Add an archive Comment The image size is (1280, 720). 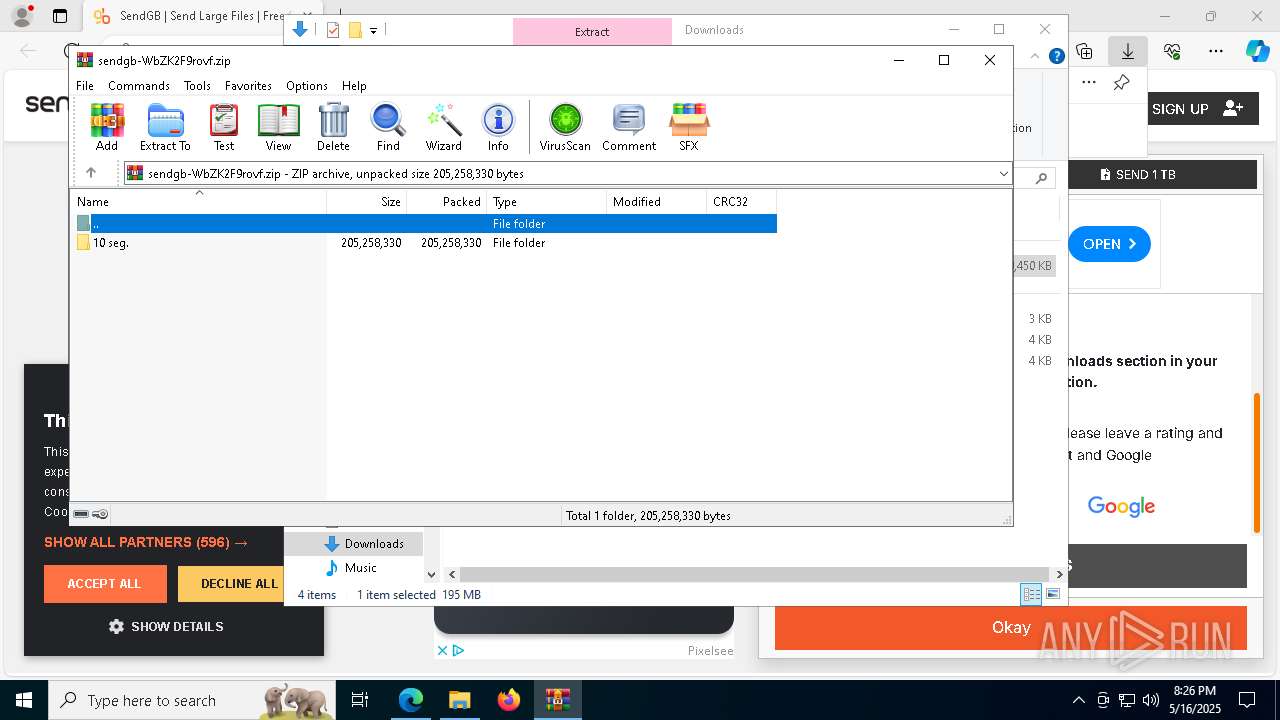click(629, 127)
